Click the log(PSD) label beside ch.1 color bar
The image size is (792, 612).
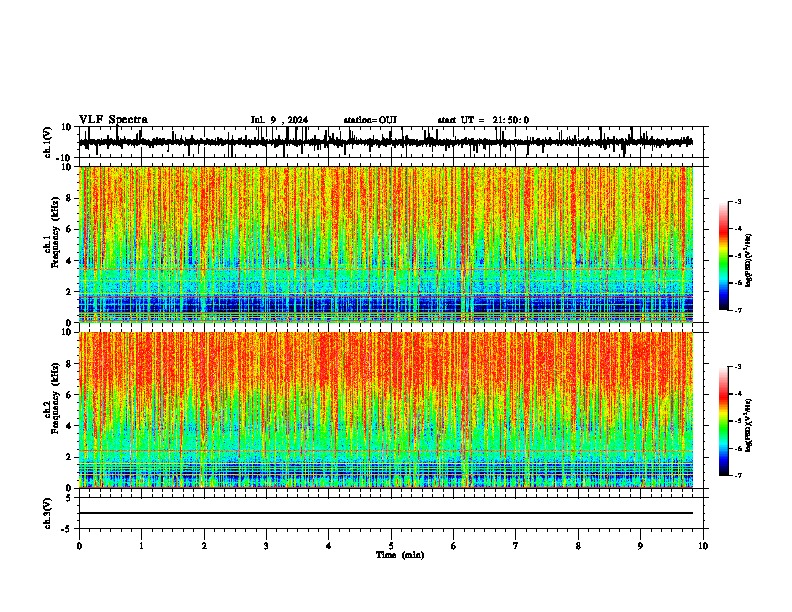749,260
